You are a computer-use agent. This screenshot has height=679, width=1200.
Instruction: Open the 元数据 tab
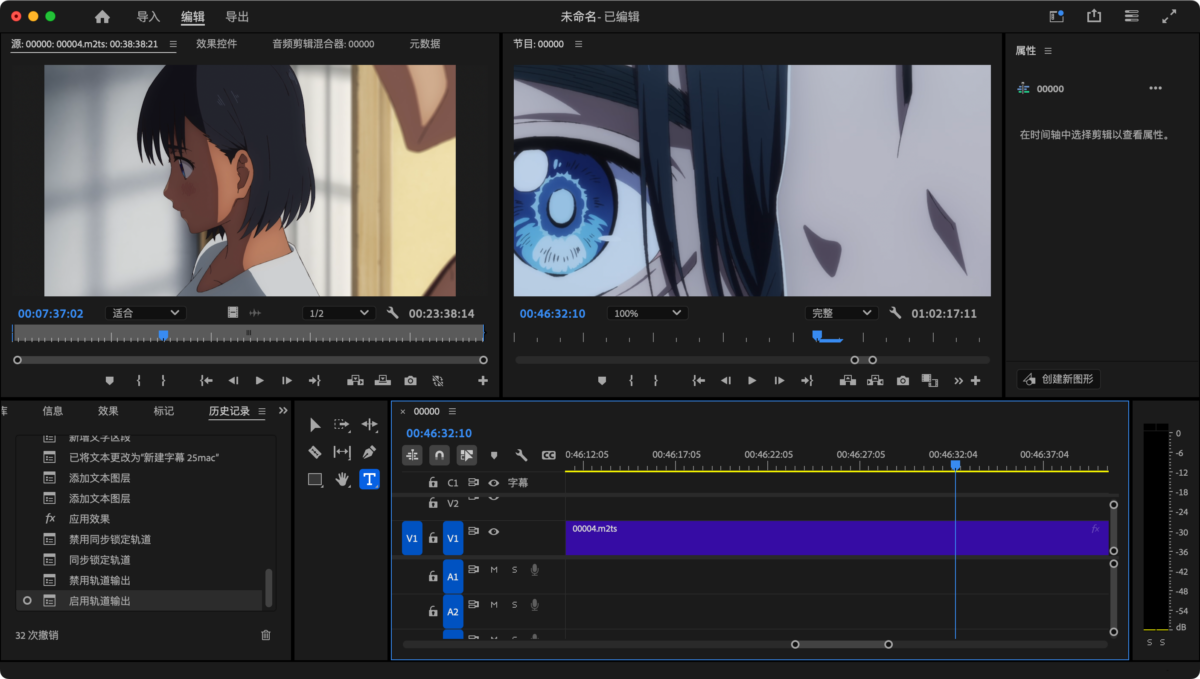click(424, 44)
